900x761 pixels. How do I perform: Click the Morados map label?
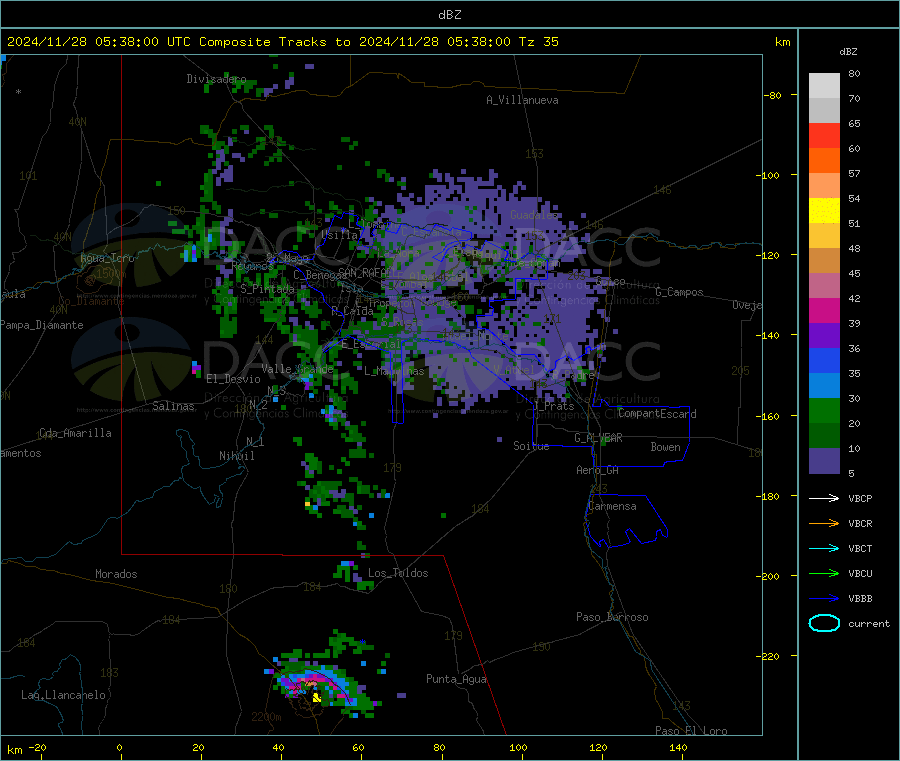116,574
